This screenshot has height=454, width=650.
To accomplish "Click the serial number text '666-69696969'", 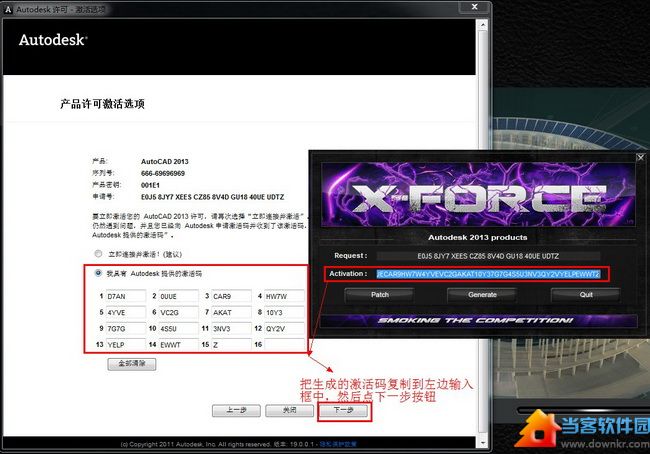I will pos(163,173).
